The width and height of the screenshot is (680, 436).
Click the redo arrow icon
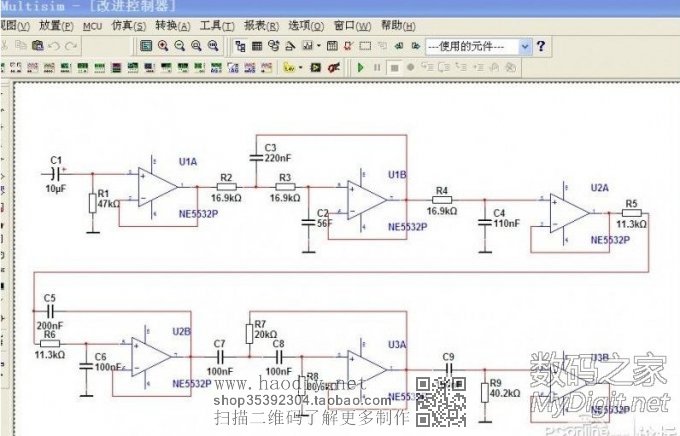point(70,46)
